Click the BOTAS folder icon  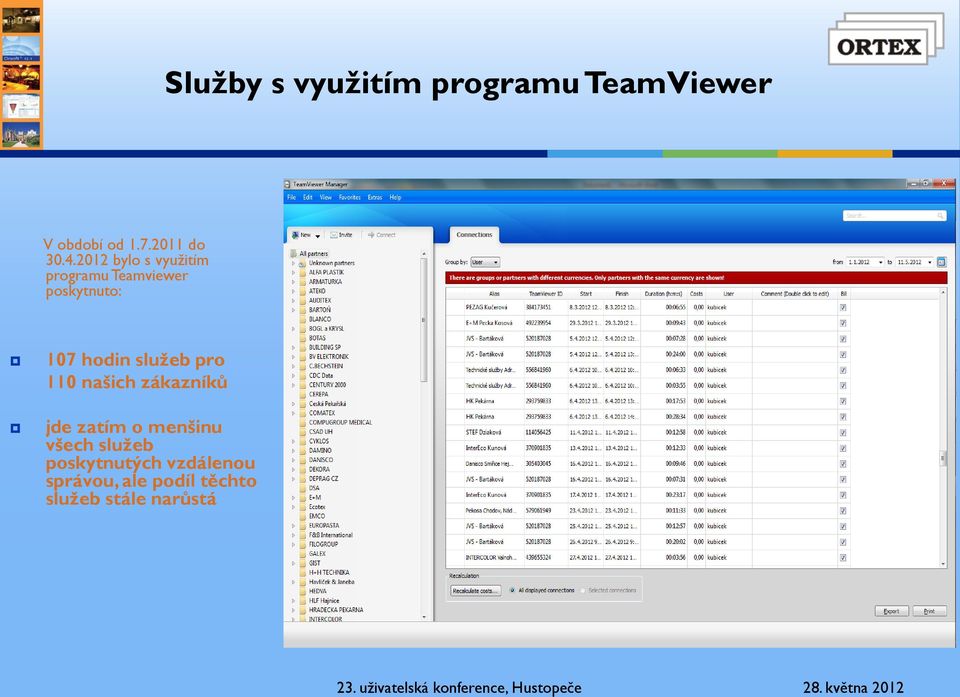(302, 338)
